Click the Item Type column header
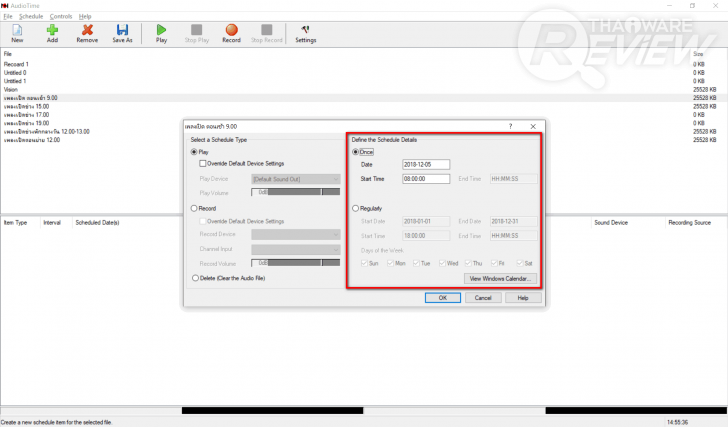Image resolution: width=728 pixels, height=427 pixels. 15,223
